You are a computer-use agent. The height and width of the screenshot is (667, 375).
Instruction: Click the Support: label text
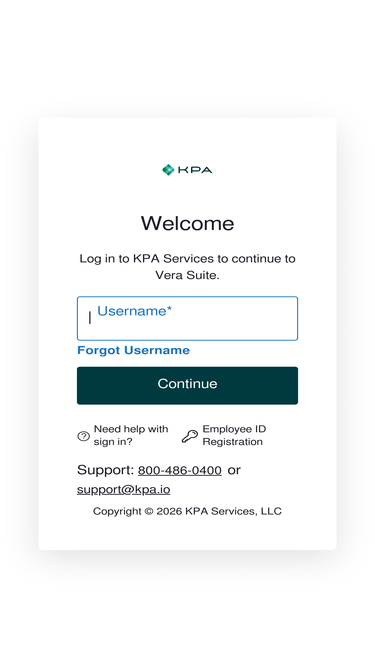click(106, 470)
